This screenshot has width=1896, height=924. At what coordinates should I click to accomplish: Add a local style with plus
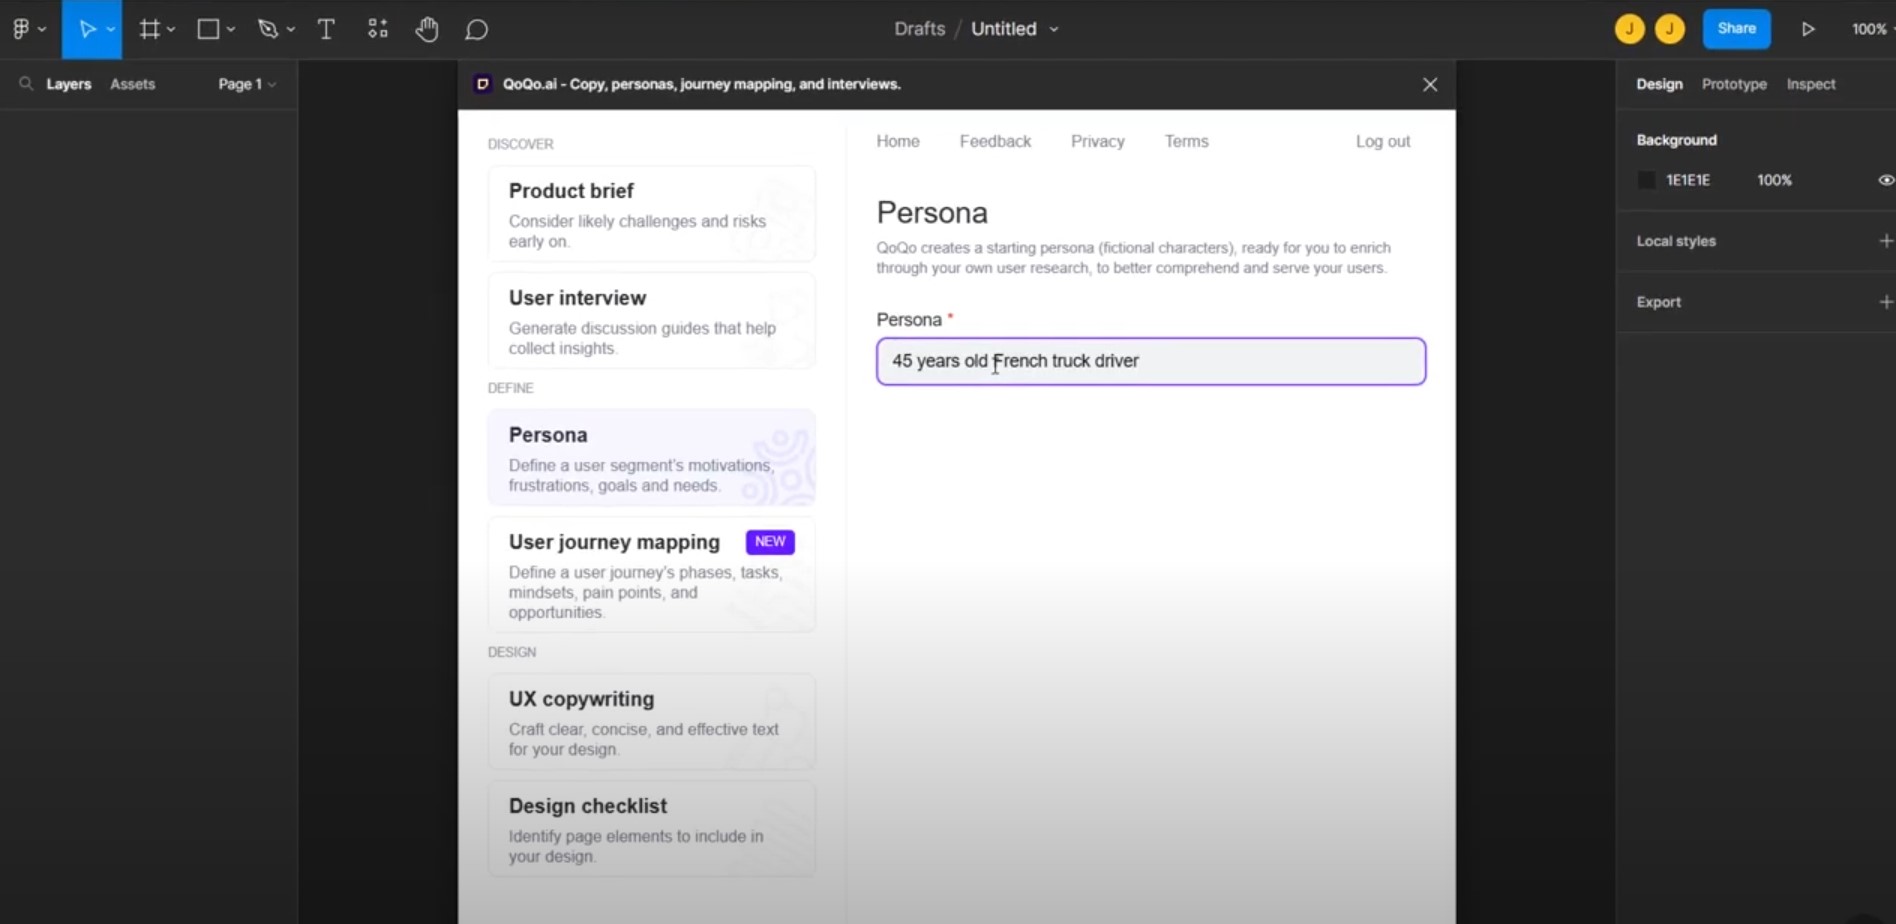(x=1886, y=241)
